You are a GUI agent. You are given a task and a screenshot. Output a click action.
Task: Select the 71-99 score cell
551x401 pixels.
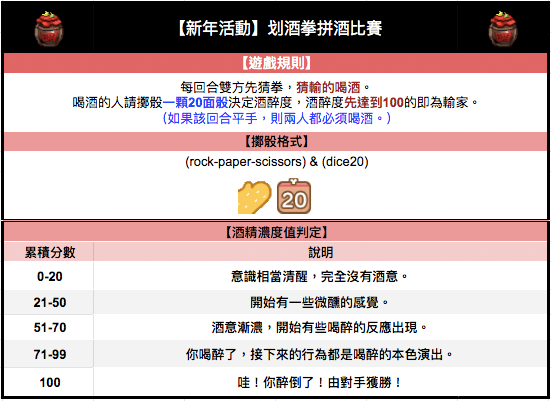50,354
